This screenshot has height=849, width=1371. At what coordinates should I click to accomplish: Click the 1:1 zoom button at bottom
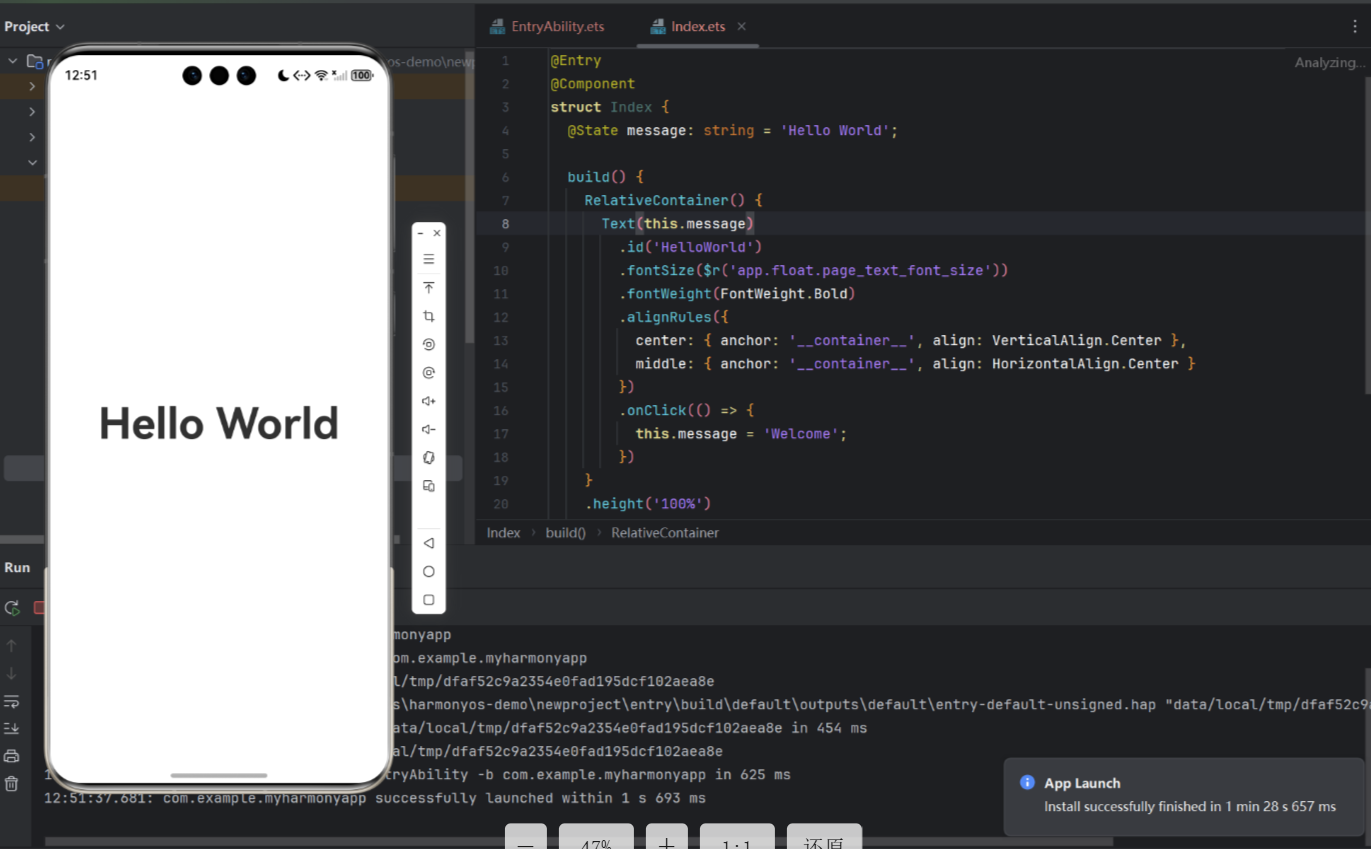[737, 838]
